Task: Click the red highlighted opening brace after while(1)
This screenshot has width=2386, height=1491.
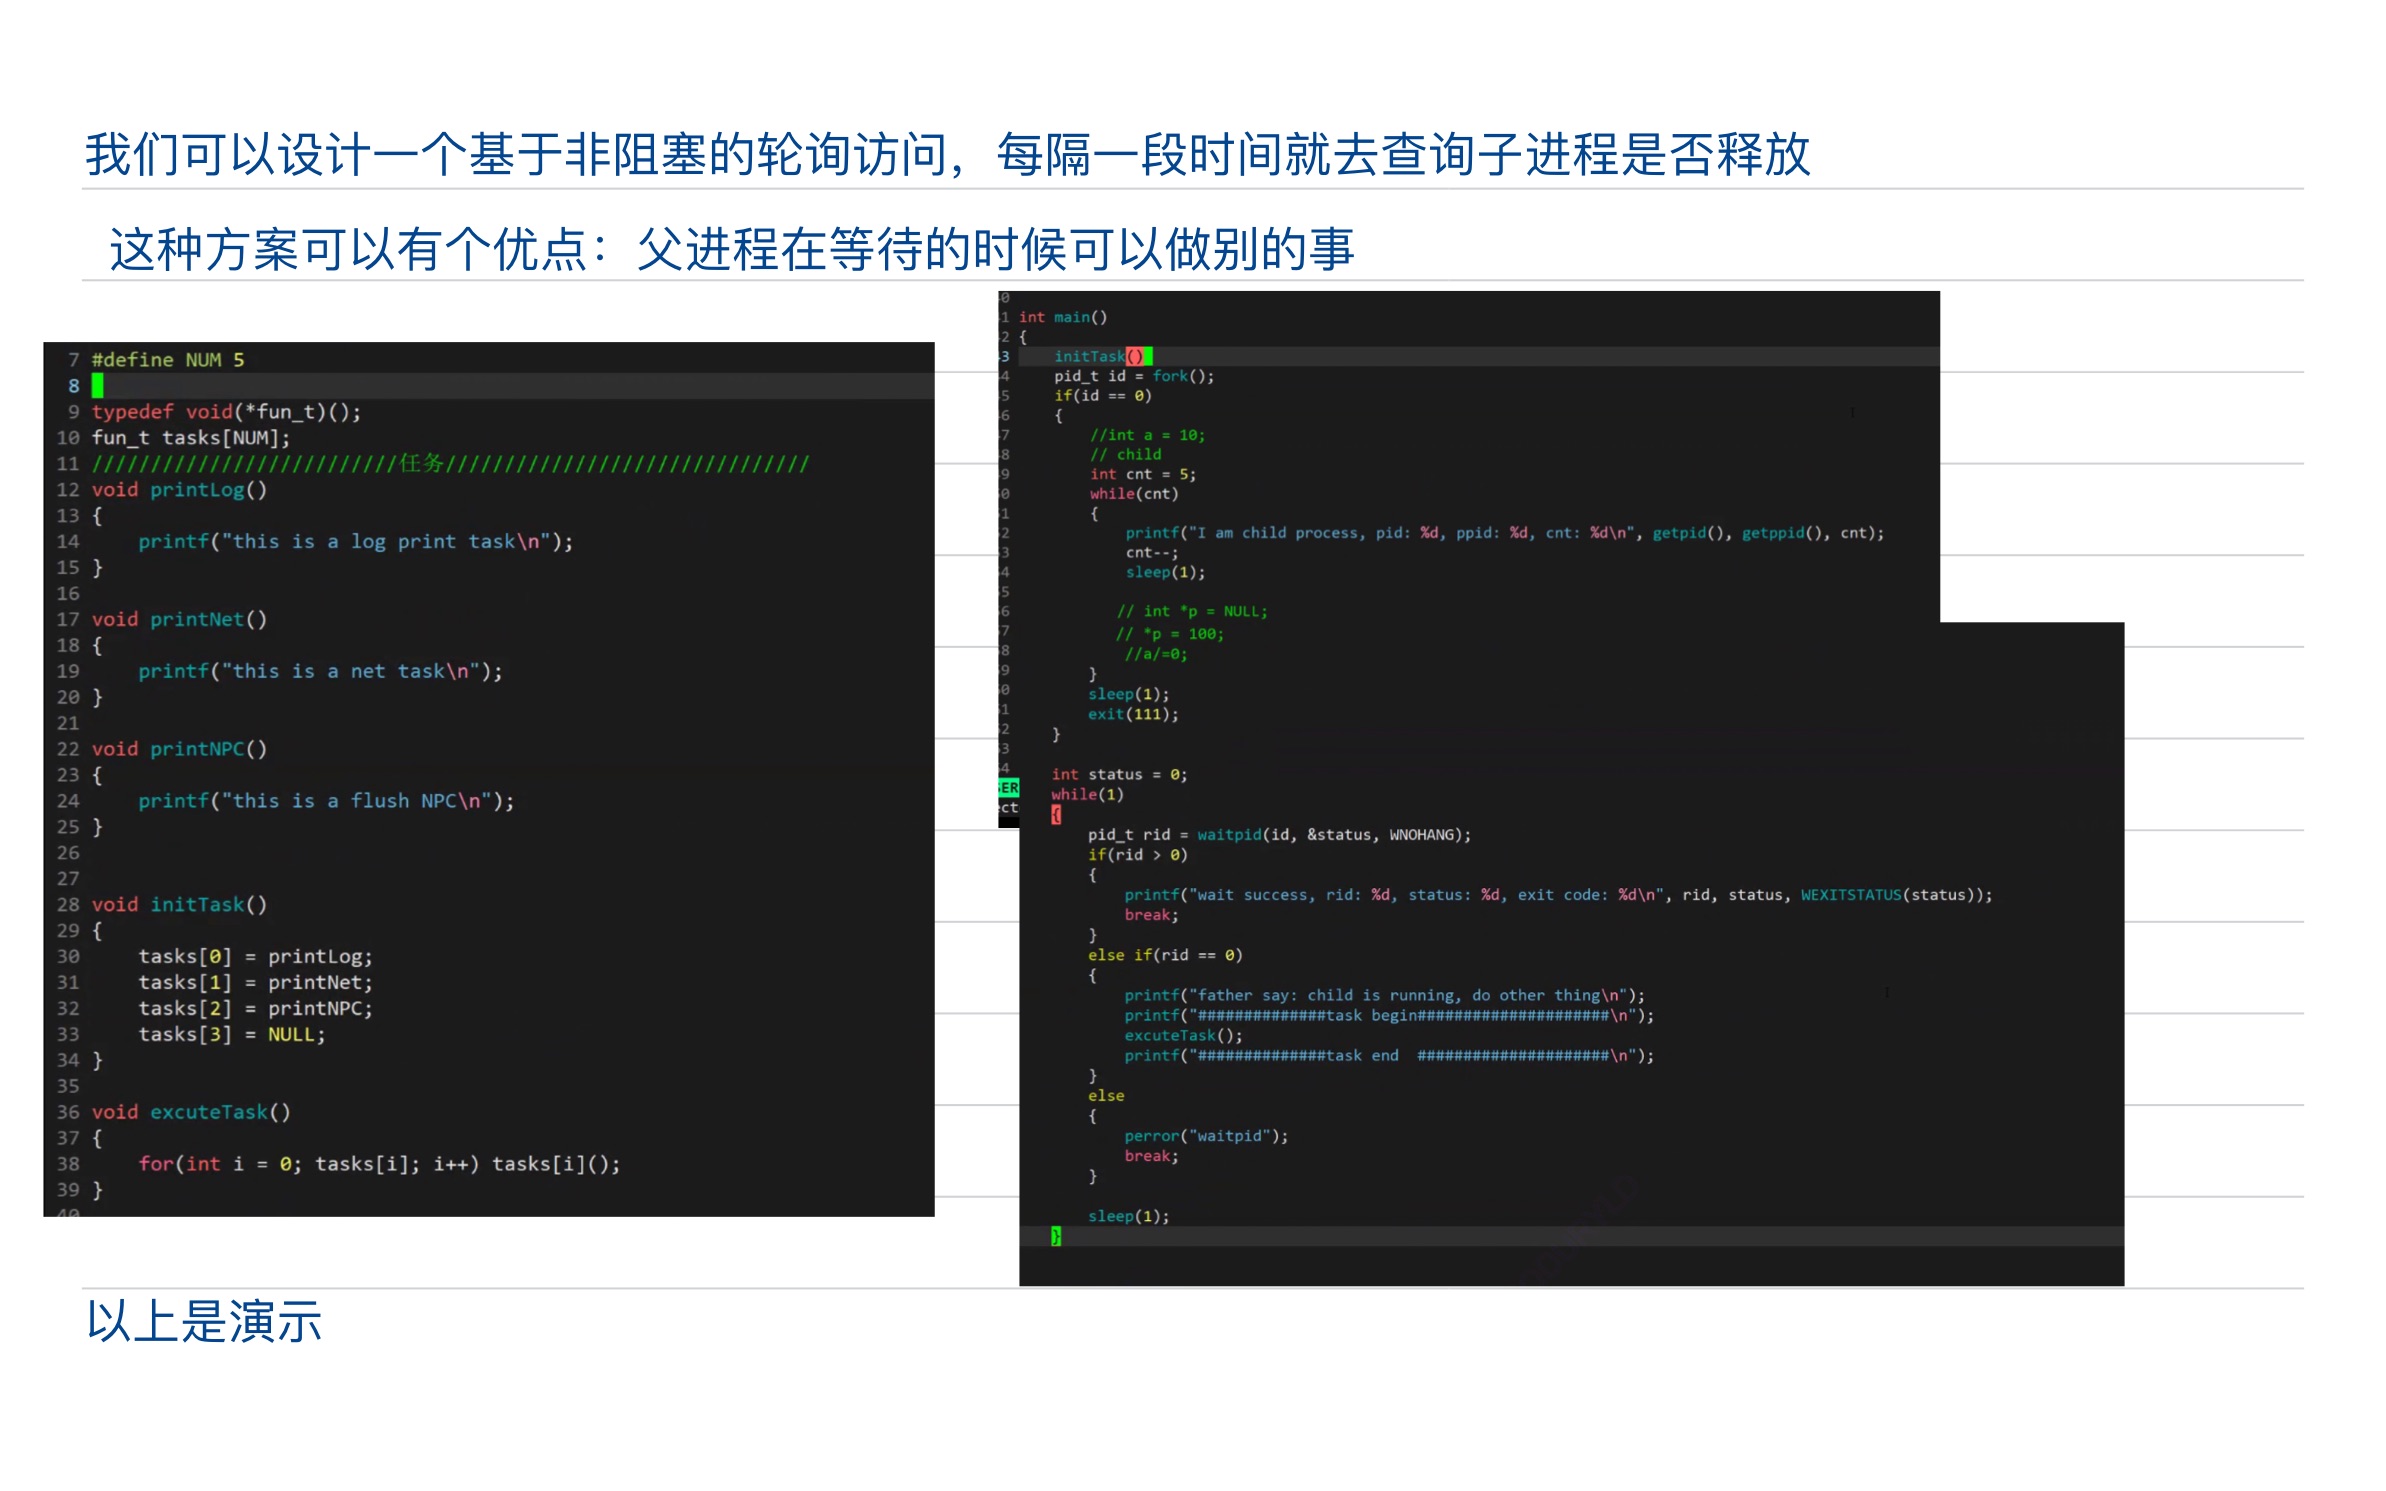Action: tap(1056, 815)
